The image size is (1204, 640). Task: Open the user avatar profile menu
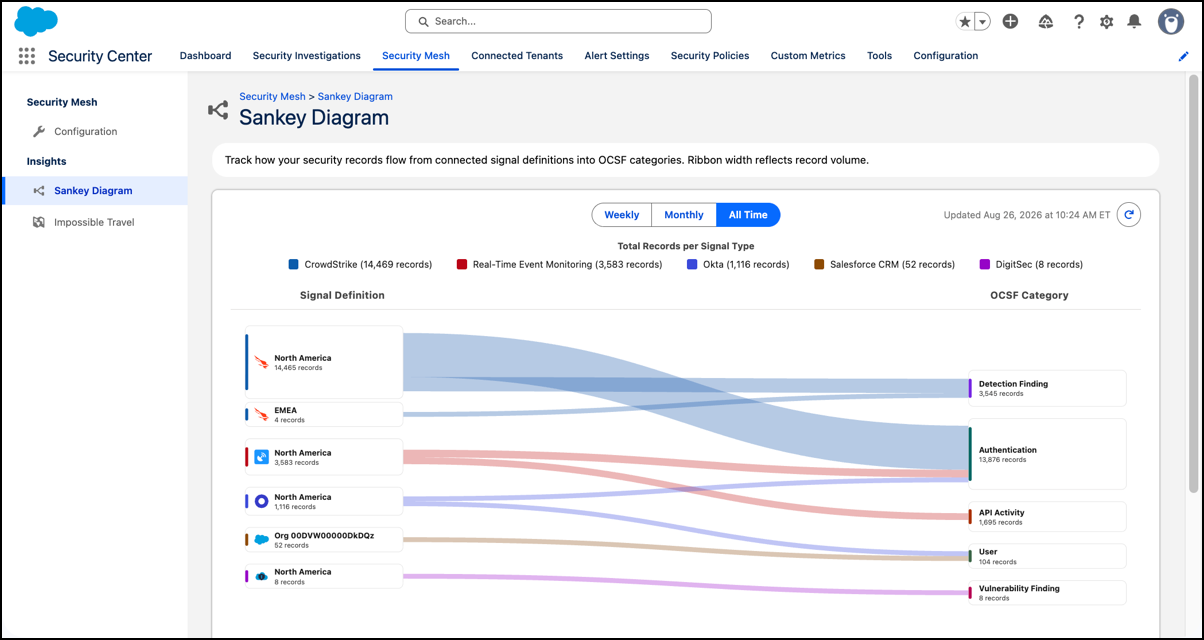pyautogui.click(x=1171, y=21)
